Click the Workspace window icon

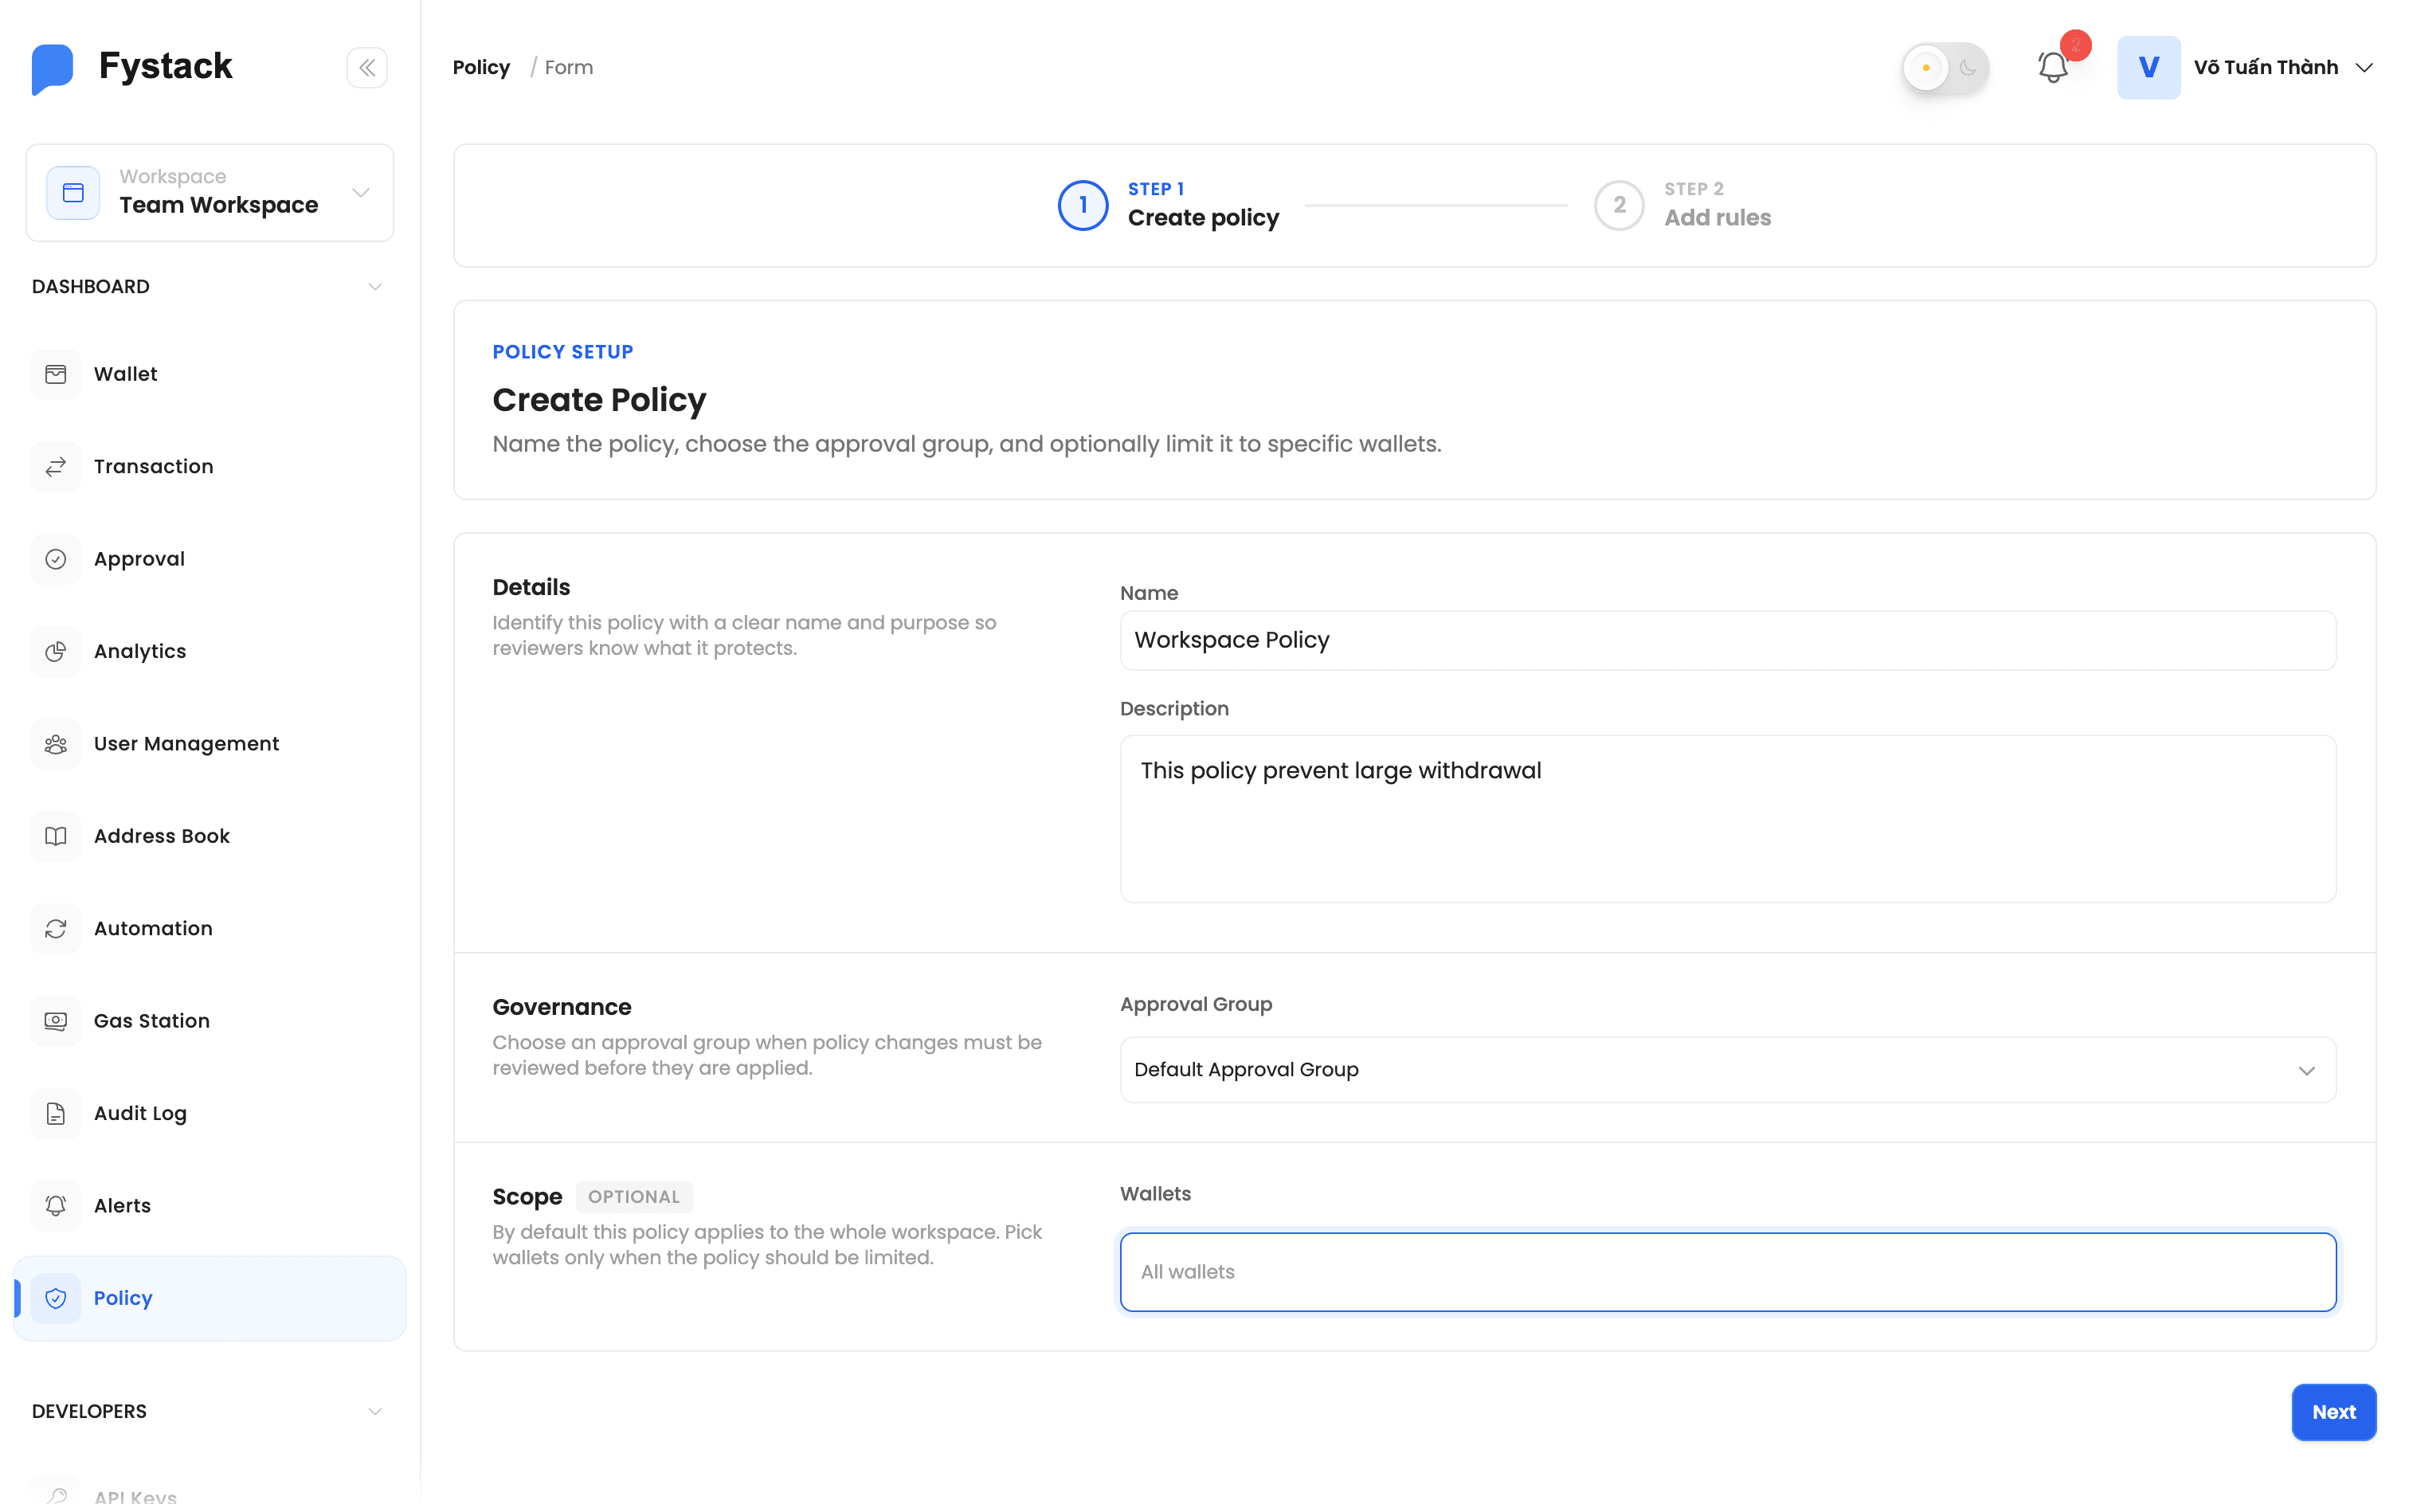[73, 192]
